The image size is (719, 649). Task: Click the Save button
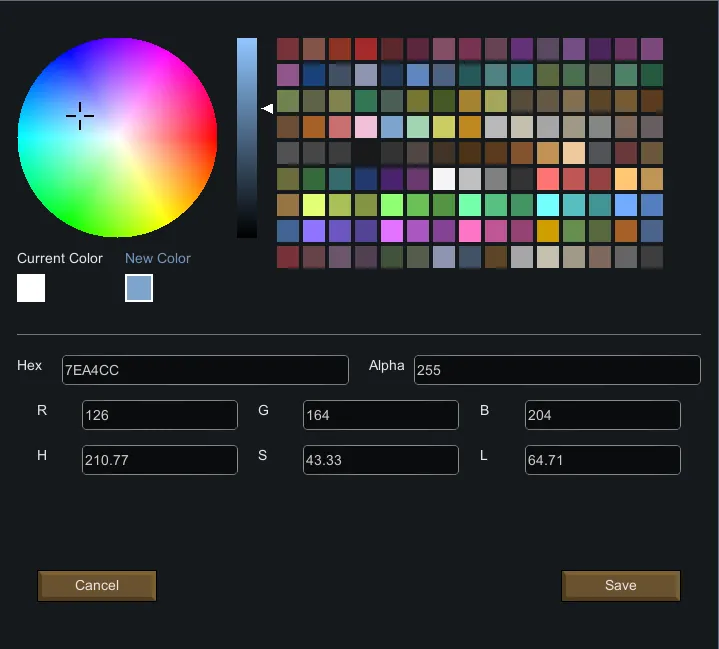tap(620, 586)
